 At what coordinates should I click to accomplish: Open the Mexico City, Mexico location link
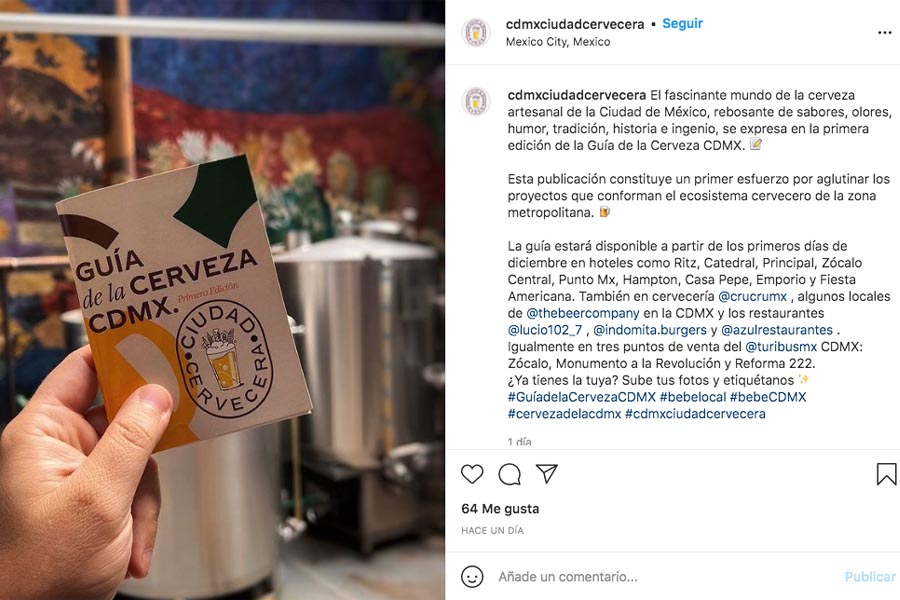click(x=558, y=41)
